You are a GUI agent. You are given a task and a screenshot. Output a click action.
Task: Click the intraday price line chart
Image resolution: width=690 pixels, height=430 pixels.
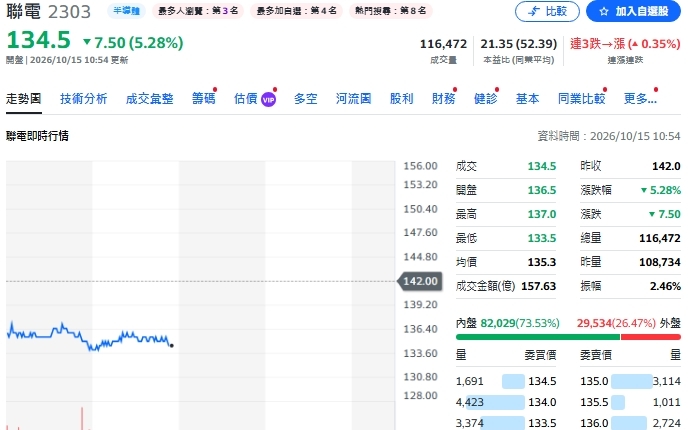coord(89,338)
